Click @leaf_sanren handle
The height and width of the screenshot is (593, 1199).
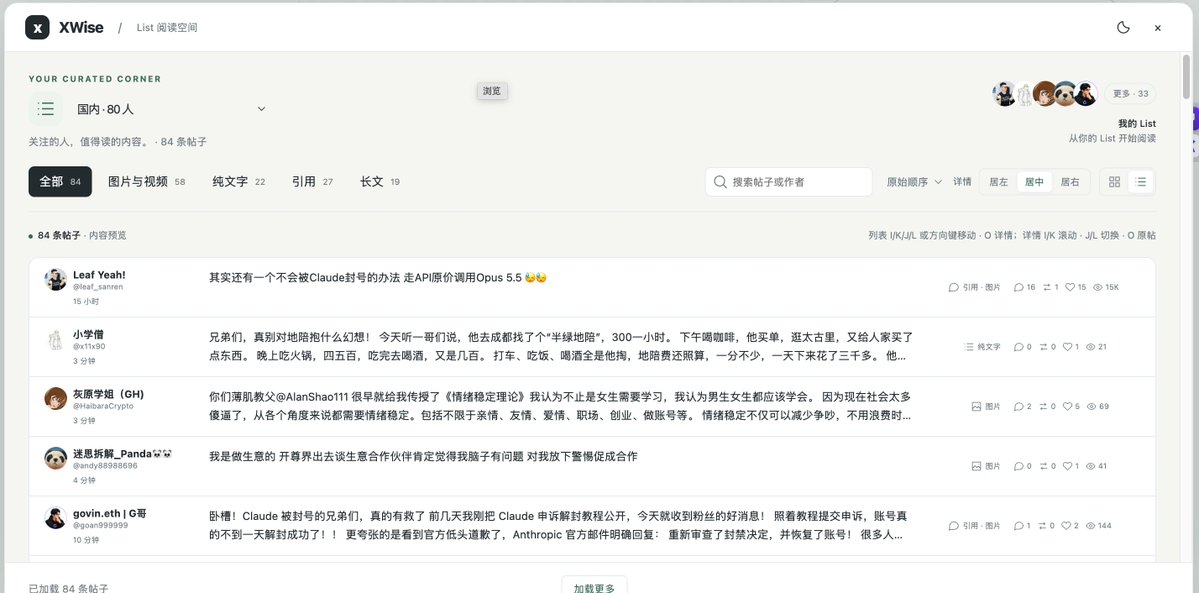98,287
